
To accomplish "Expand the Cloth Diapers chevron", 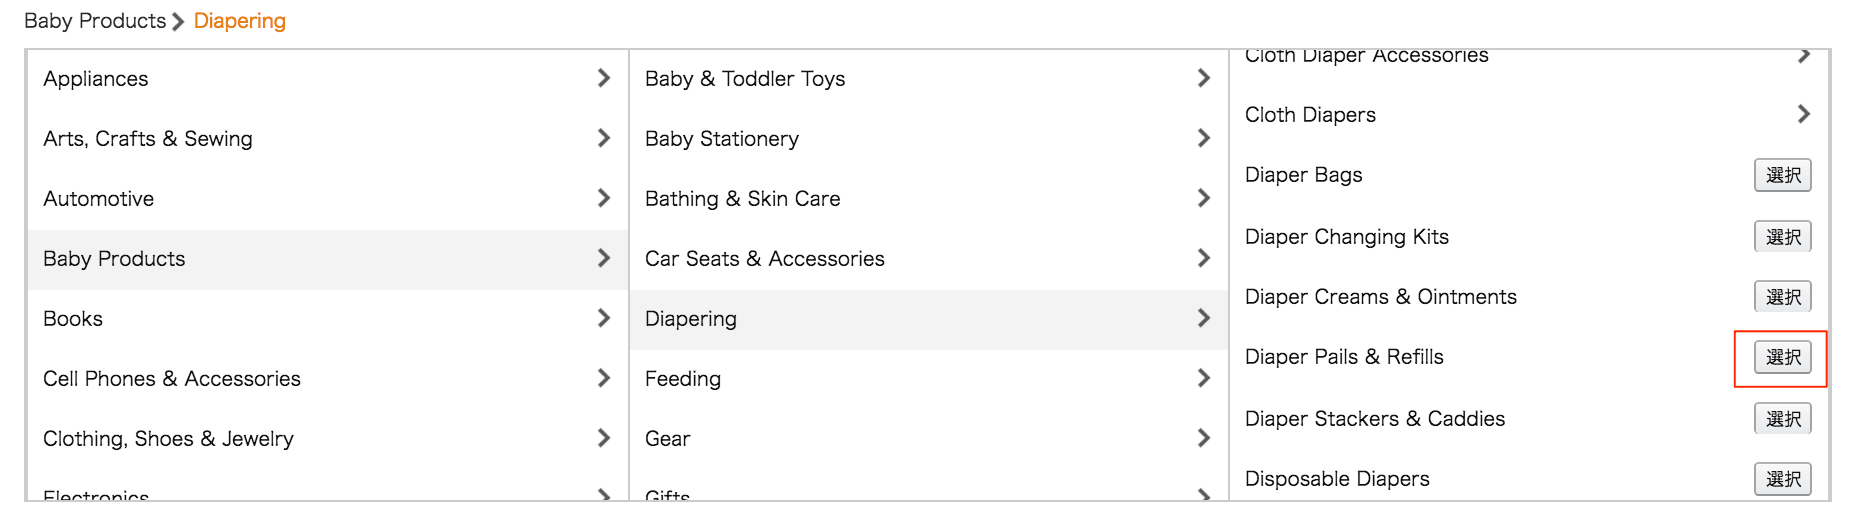I will coord(1803,114).
